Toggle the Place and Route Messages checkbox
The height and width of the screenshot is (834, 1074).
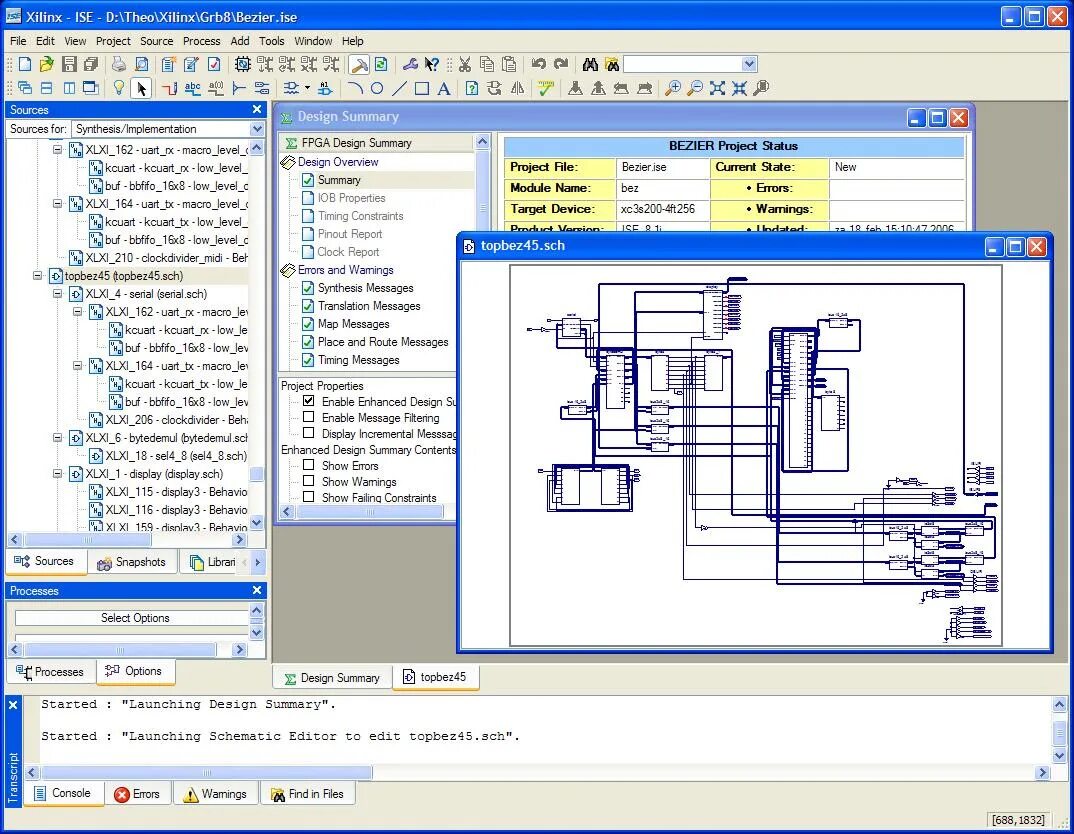click(x=308, y=342)
